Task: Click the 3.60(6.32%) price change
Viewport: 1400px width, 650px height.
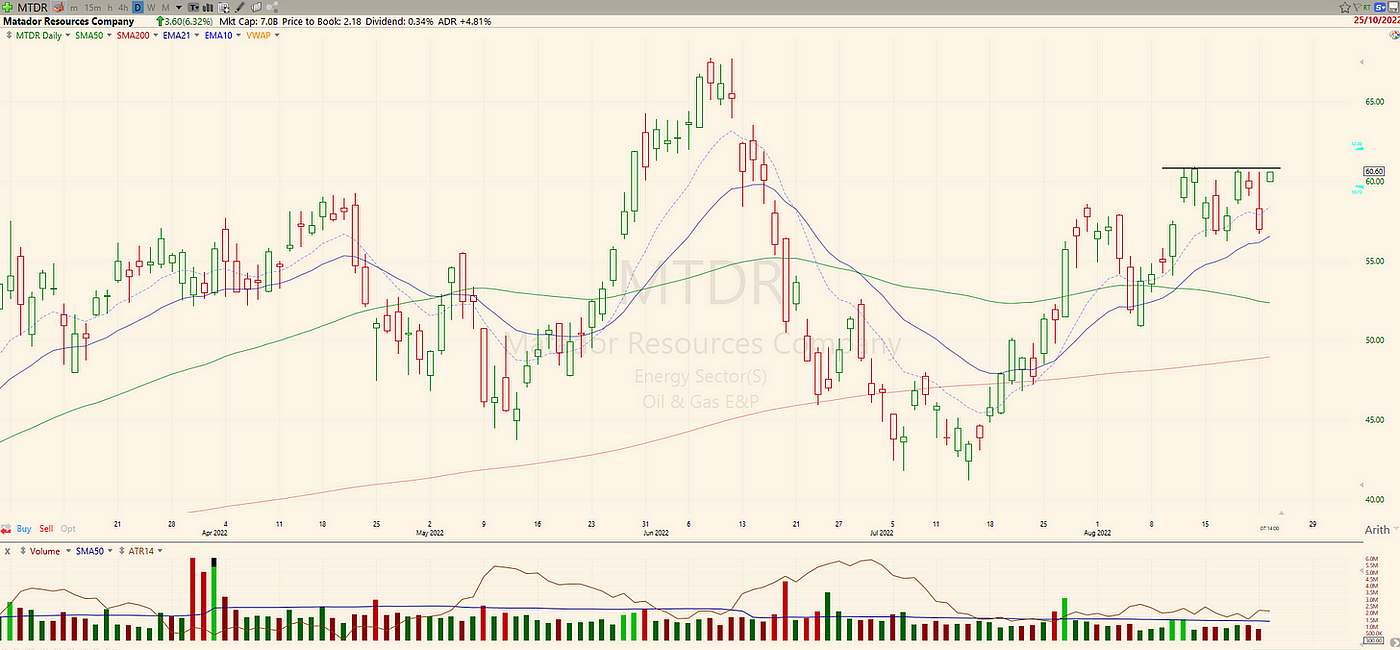Action: coord(185,21)
